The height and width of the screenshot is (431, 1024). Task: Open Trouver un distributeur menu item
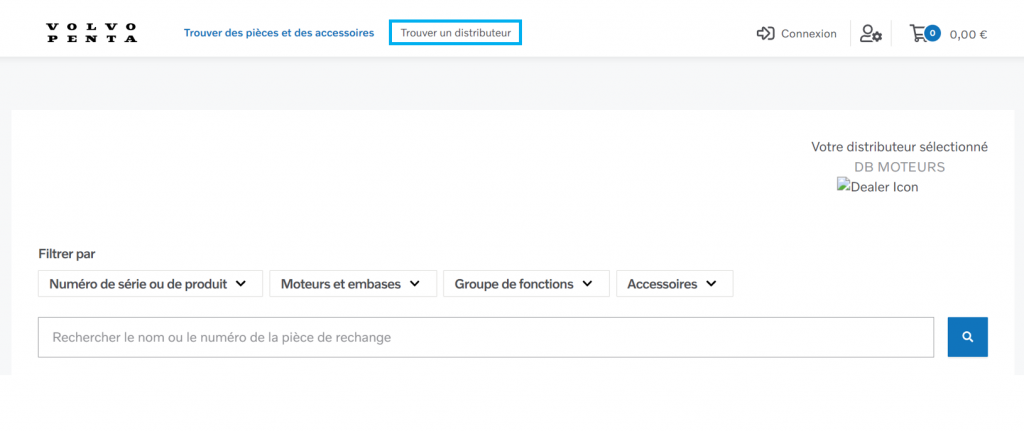click(455, 33)
